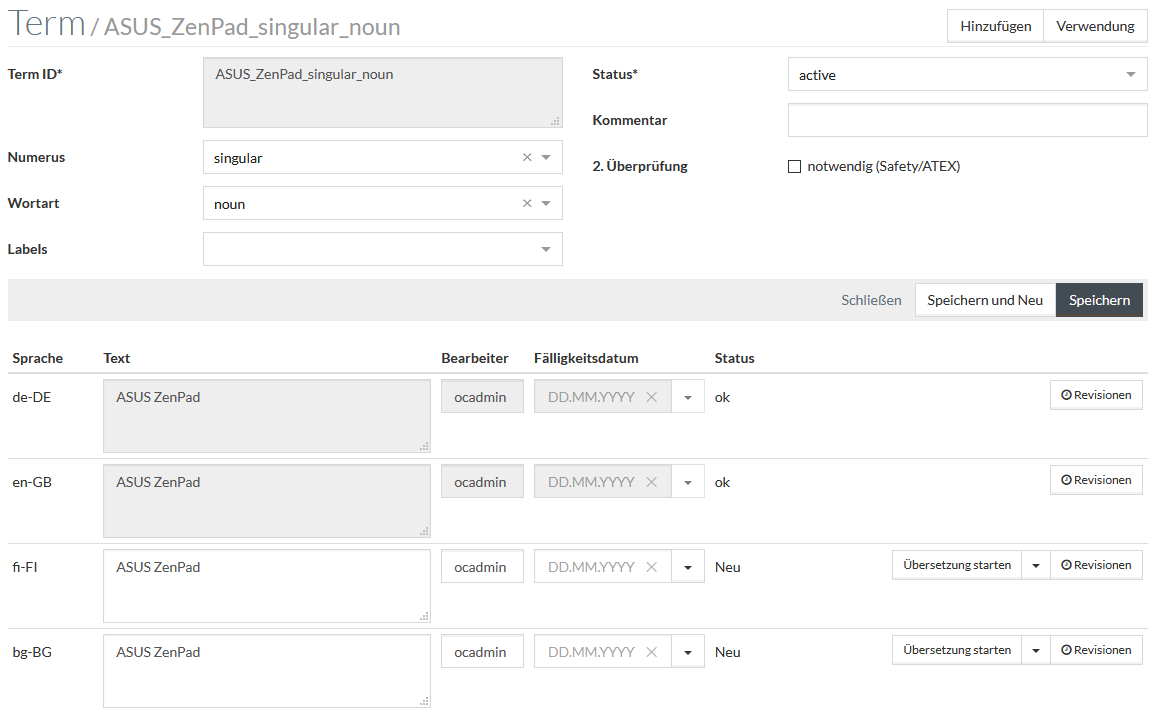Click the Bearbeiter column header
The width and height of the screenshot is (1155, 713).
point(474,359)
